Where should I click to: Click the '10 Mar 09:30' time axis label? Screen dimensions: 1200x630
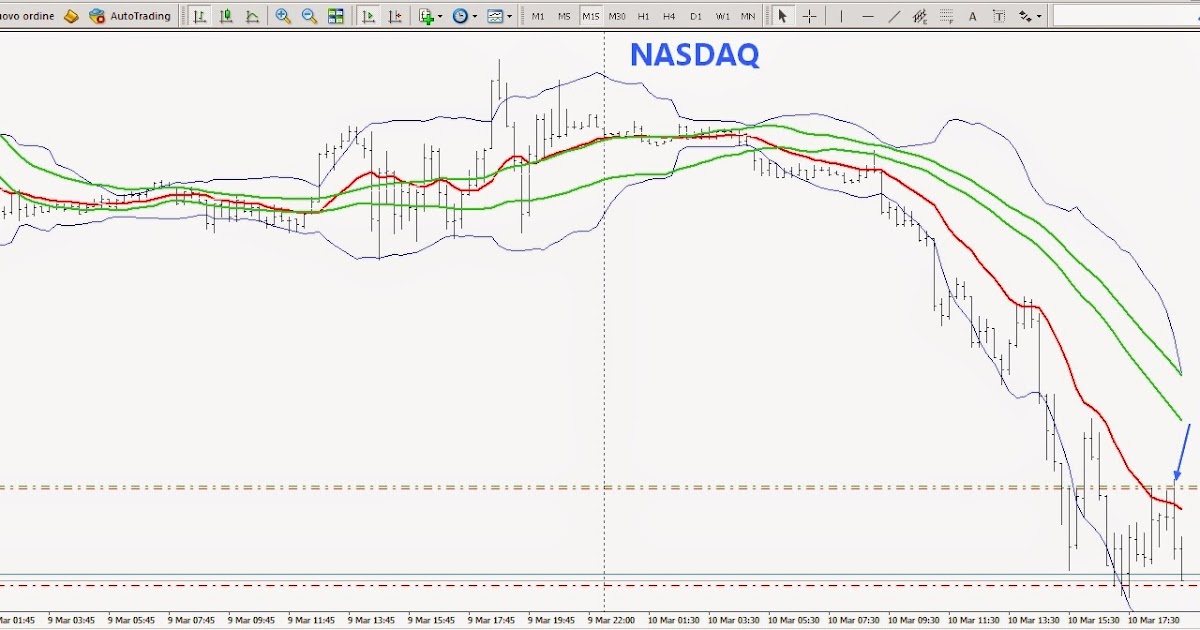click(x=914, y=621)
